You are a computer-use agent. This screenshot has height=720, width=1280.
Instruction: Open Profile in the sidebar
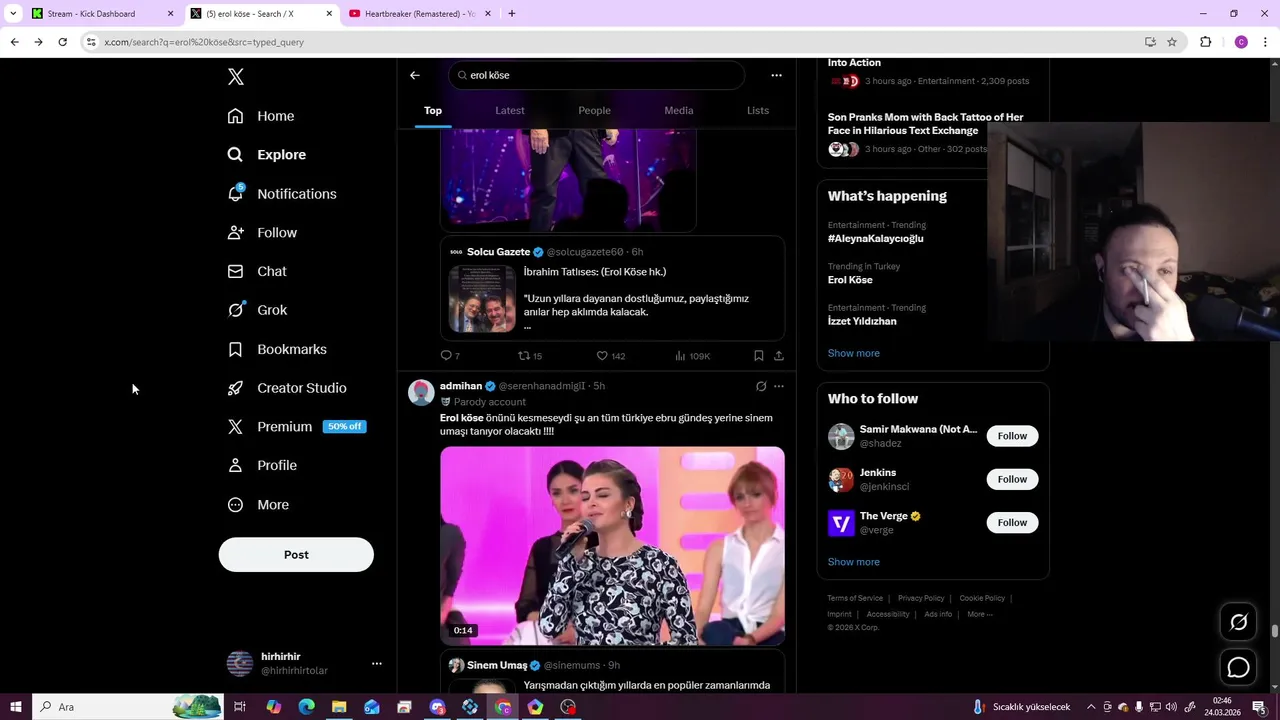coord(262,466)
